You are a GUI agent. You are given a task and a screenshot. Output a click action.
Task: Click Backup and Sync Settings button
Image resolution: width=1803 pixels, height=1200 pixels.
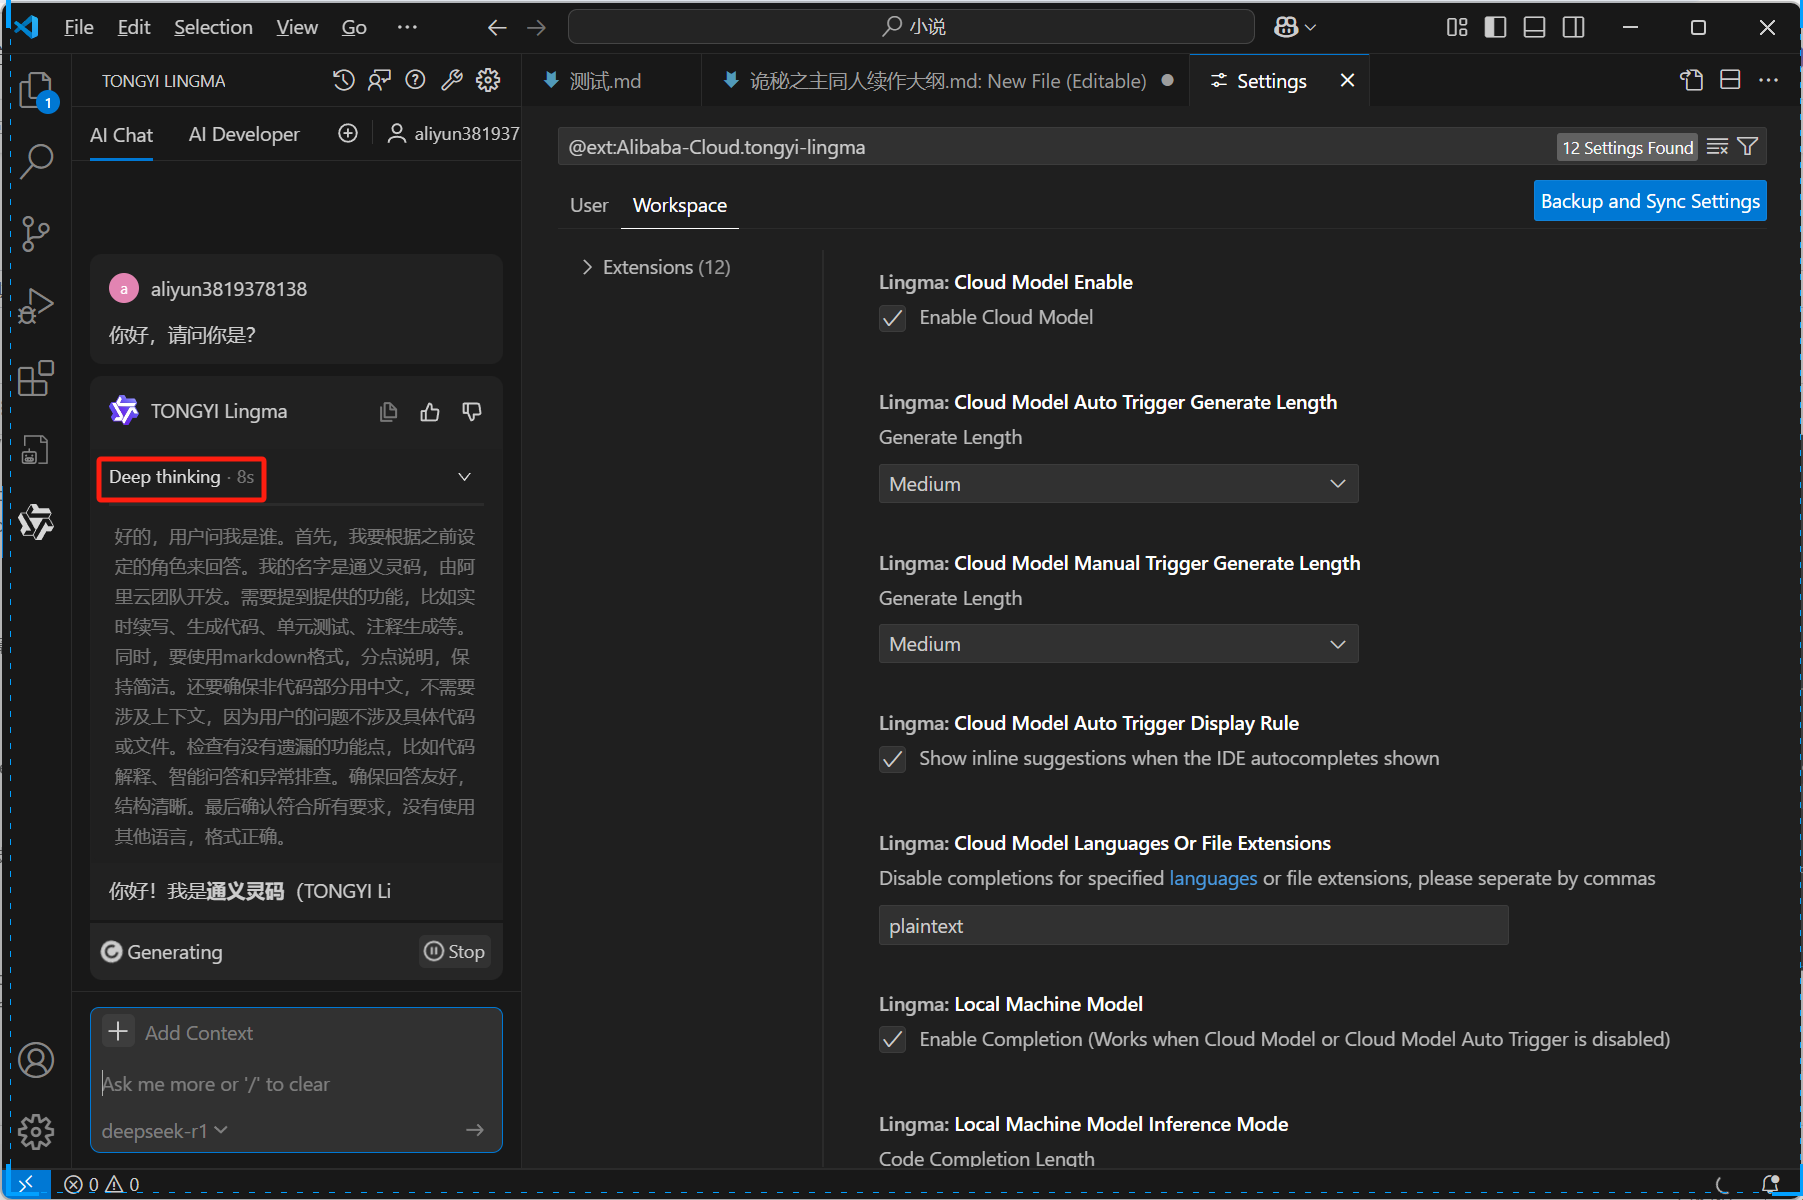pyautogui.click(x=1650, y=201)
